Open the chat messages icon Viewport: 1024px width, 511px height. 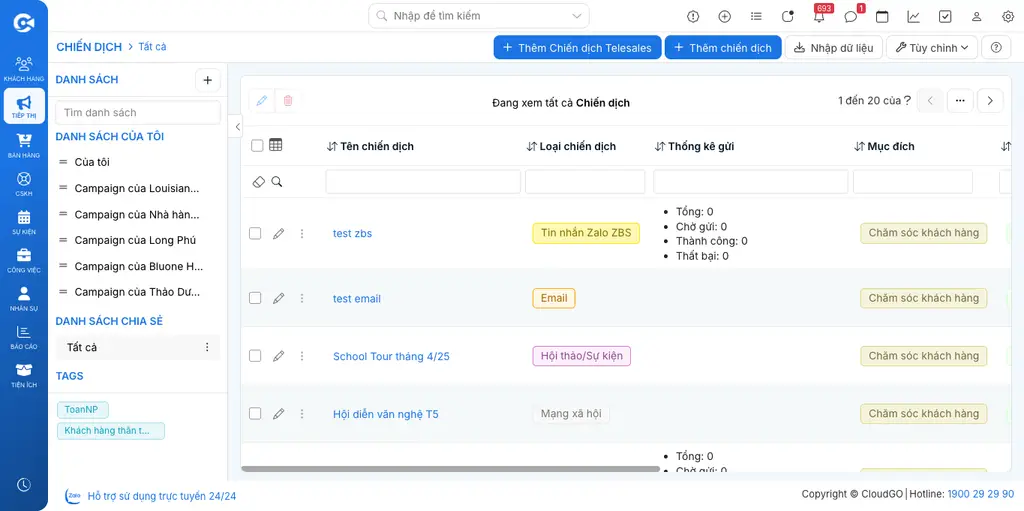click(850, 16)
